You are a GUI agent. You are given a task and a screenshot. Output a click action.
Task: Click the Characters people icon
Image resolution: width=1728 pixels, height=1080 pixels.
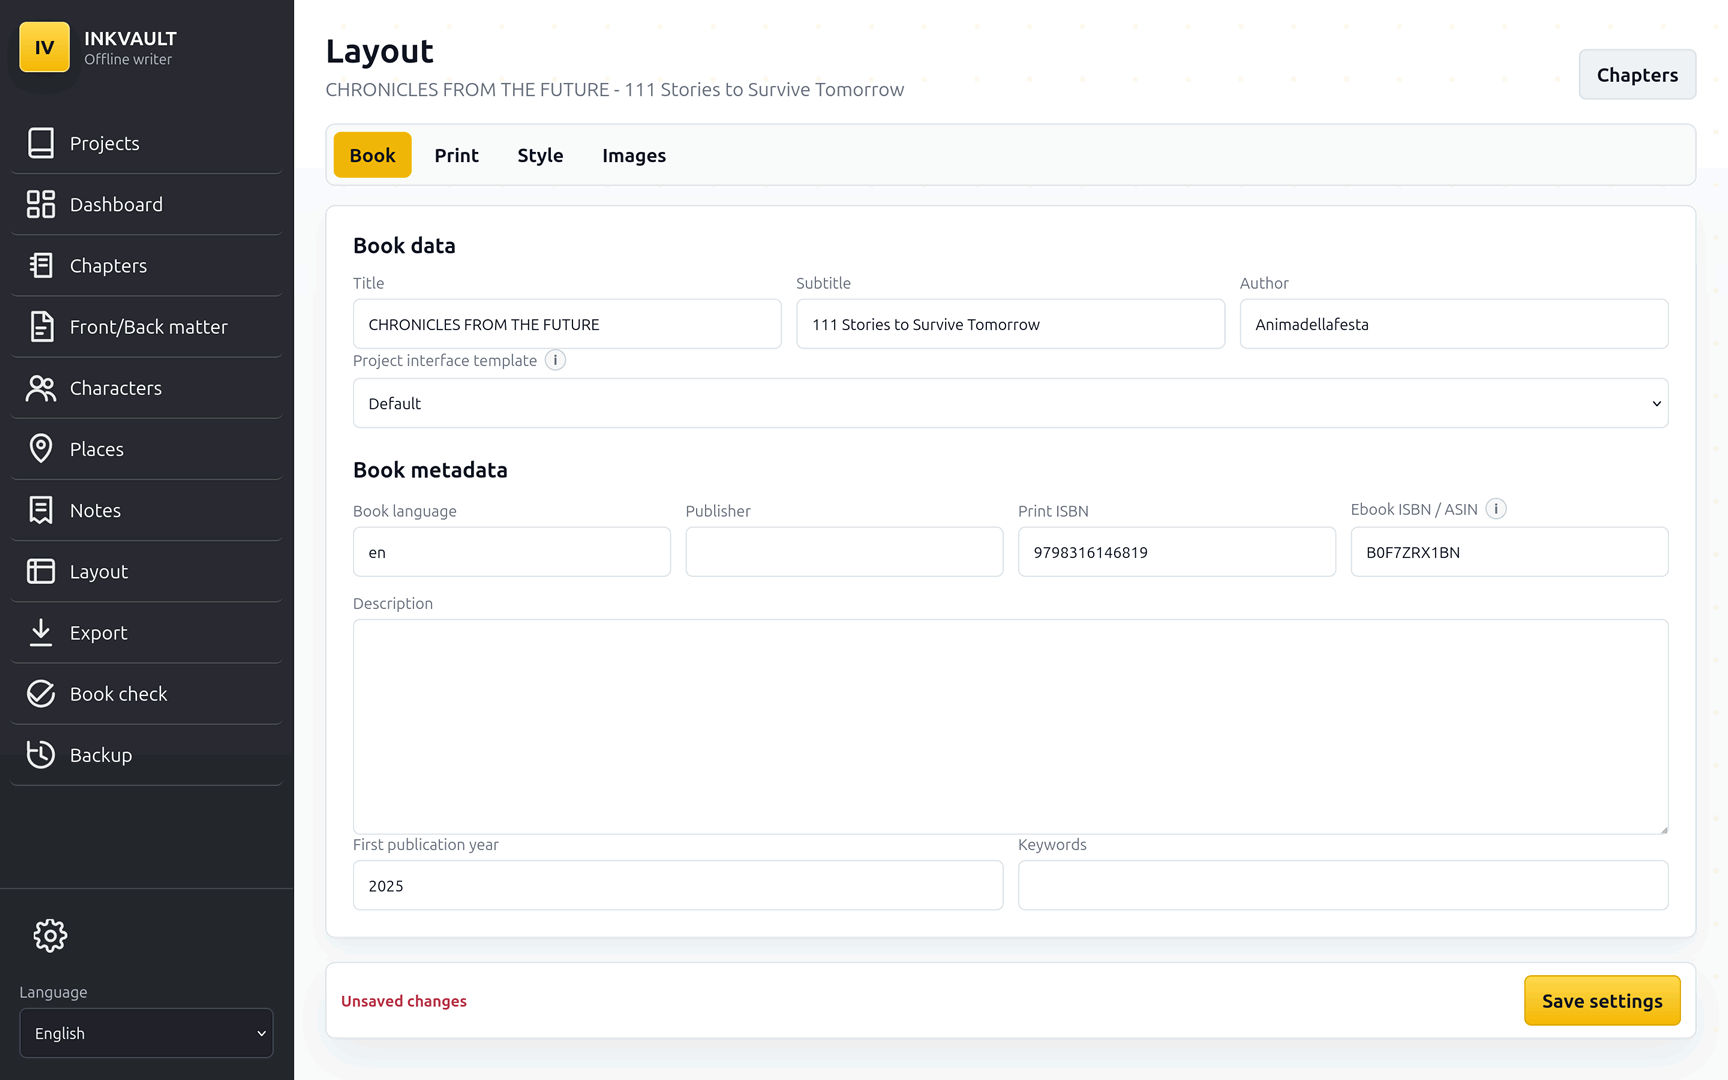pos(41,388)
